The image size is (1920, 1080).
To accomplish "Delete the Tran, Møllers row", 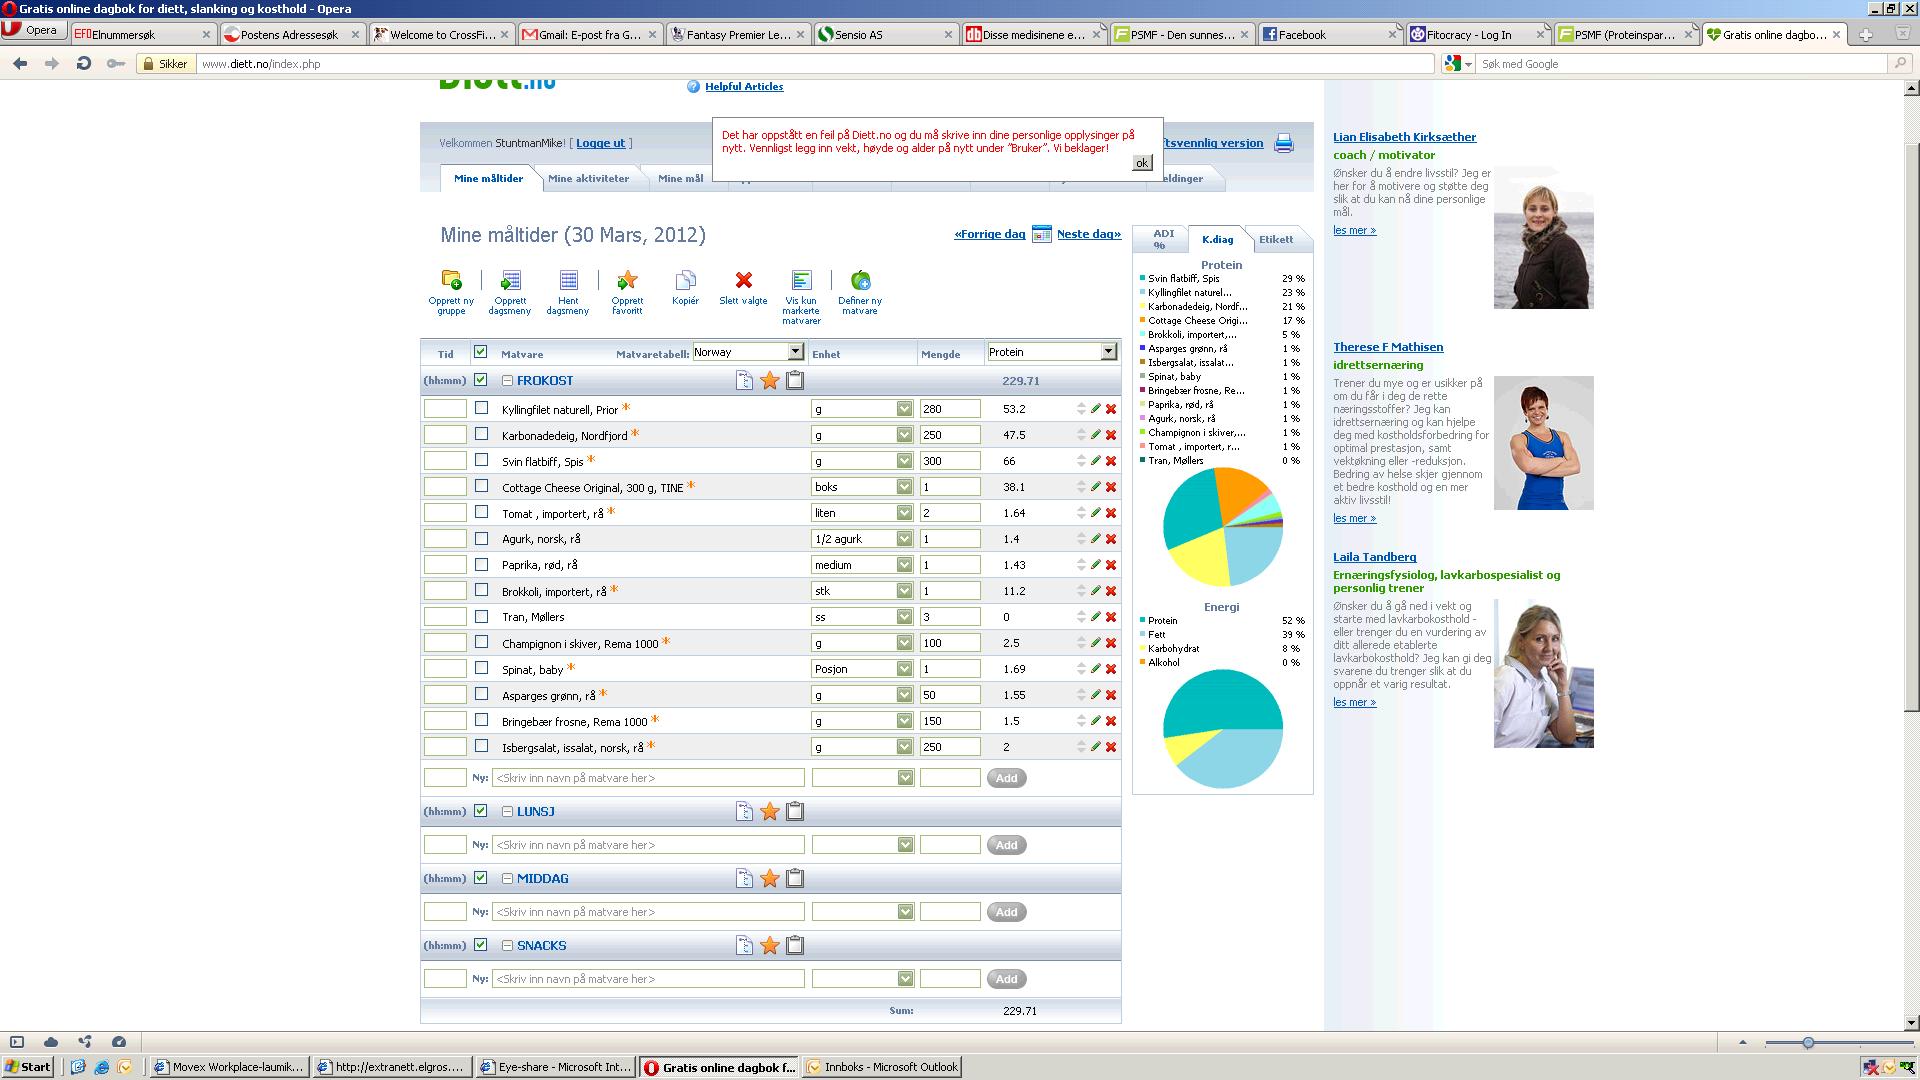I will 1111,617.
